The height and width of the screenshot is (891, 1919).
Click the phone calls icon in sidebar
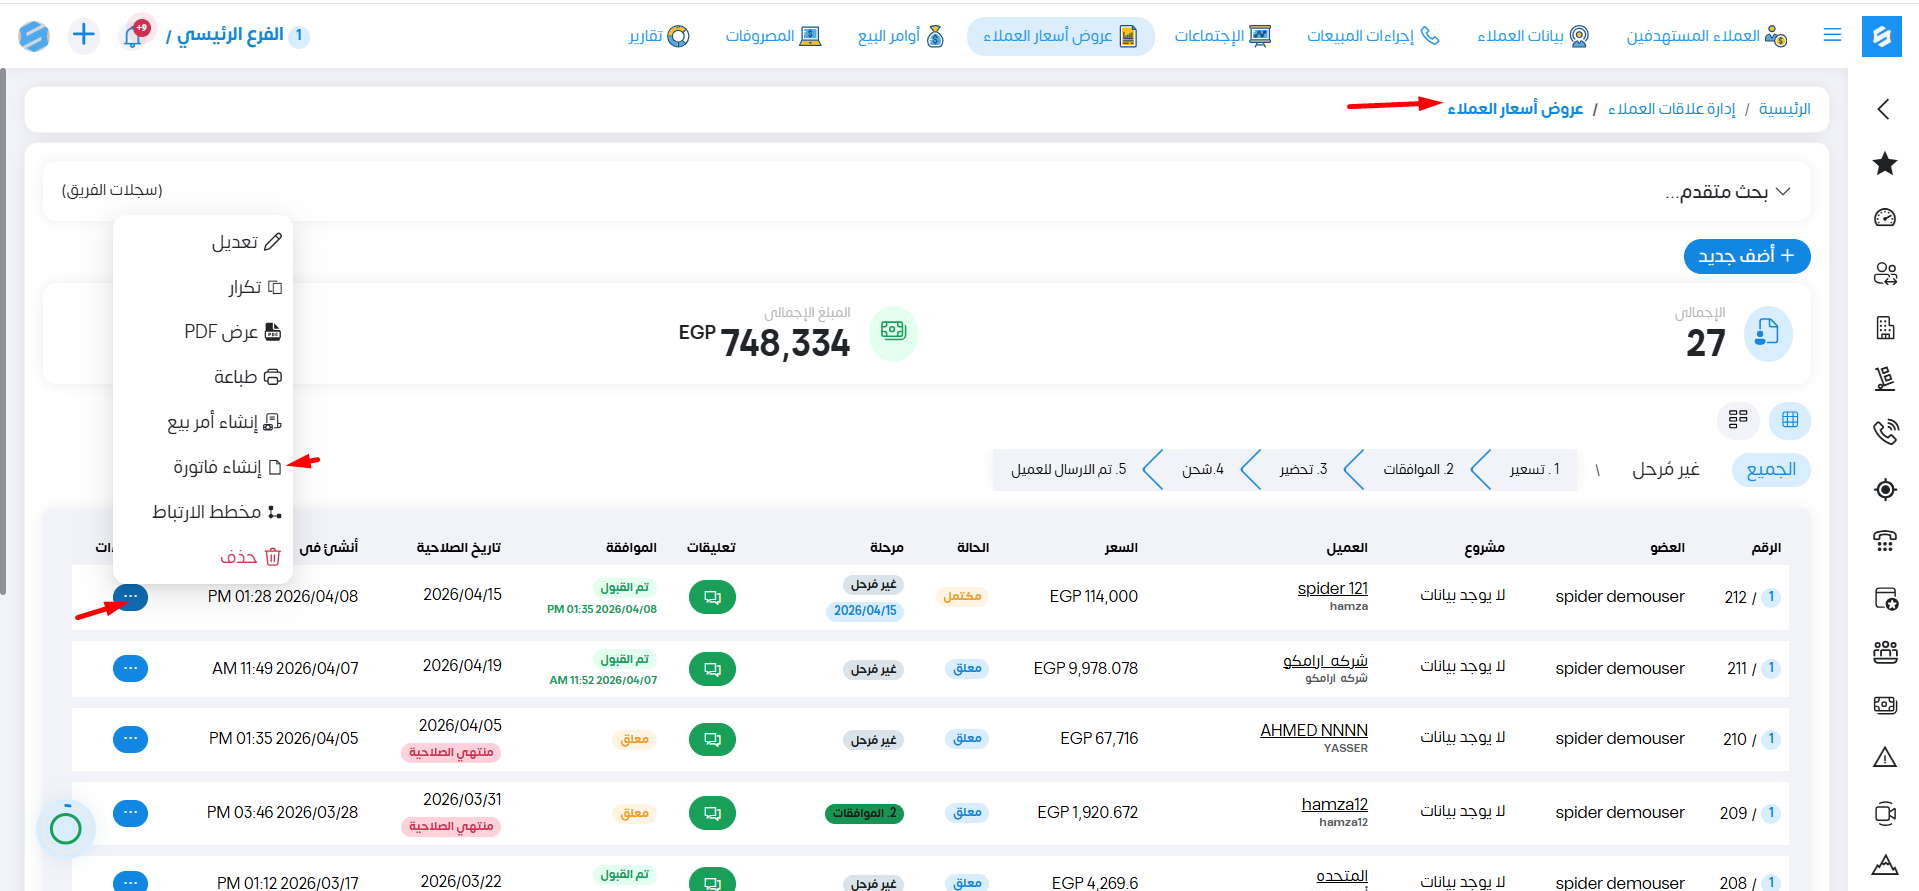tap(1884, 432)
